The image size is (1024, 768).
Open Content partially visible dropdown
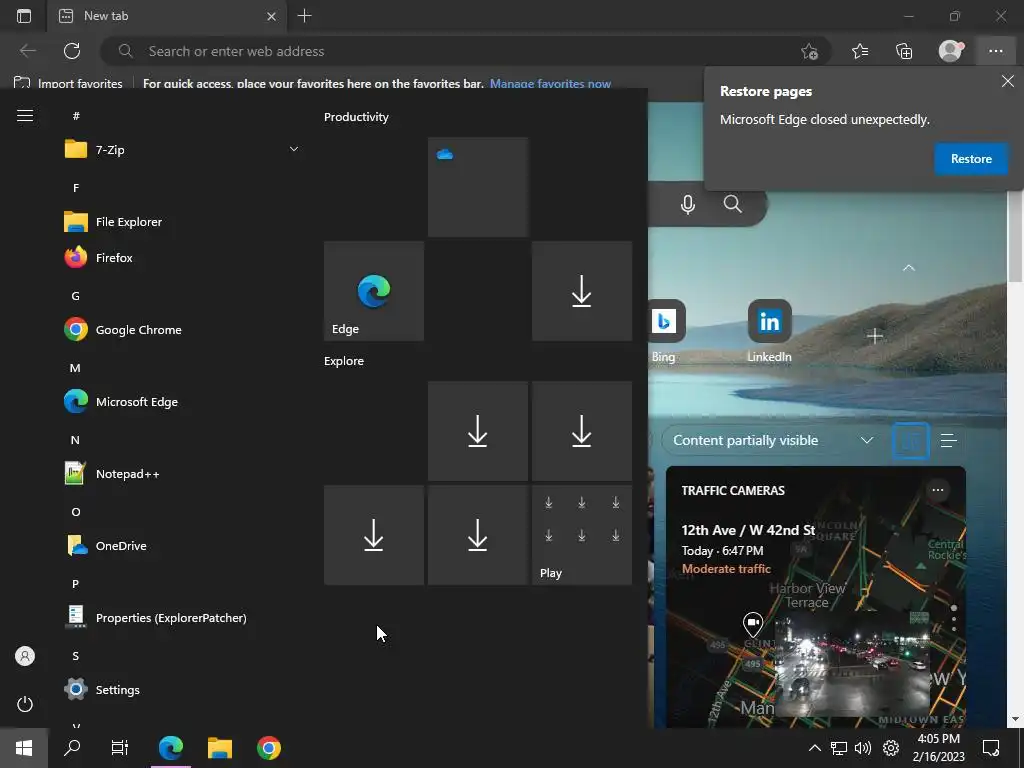[x=773, y=441]
